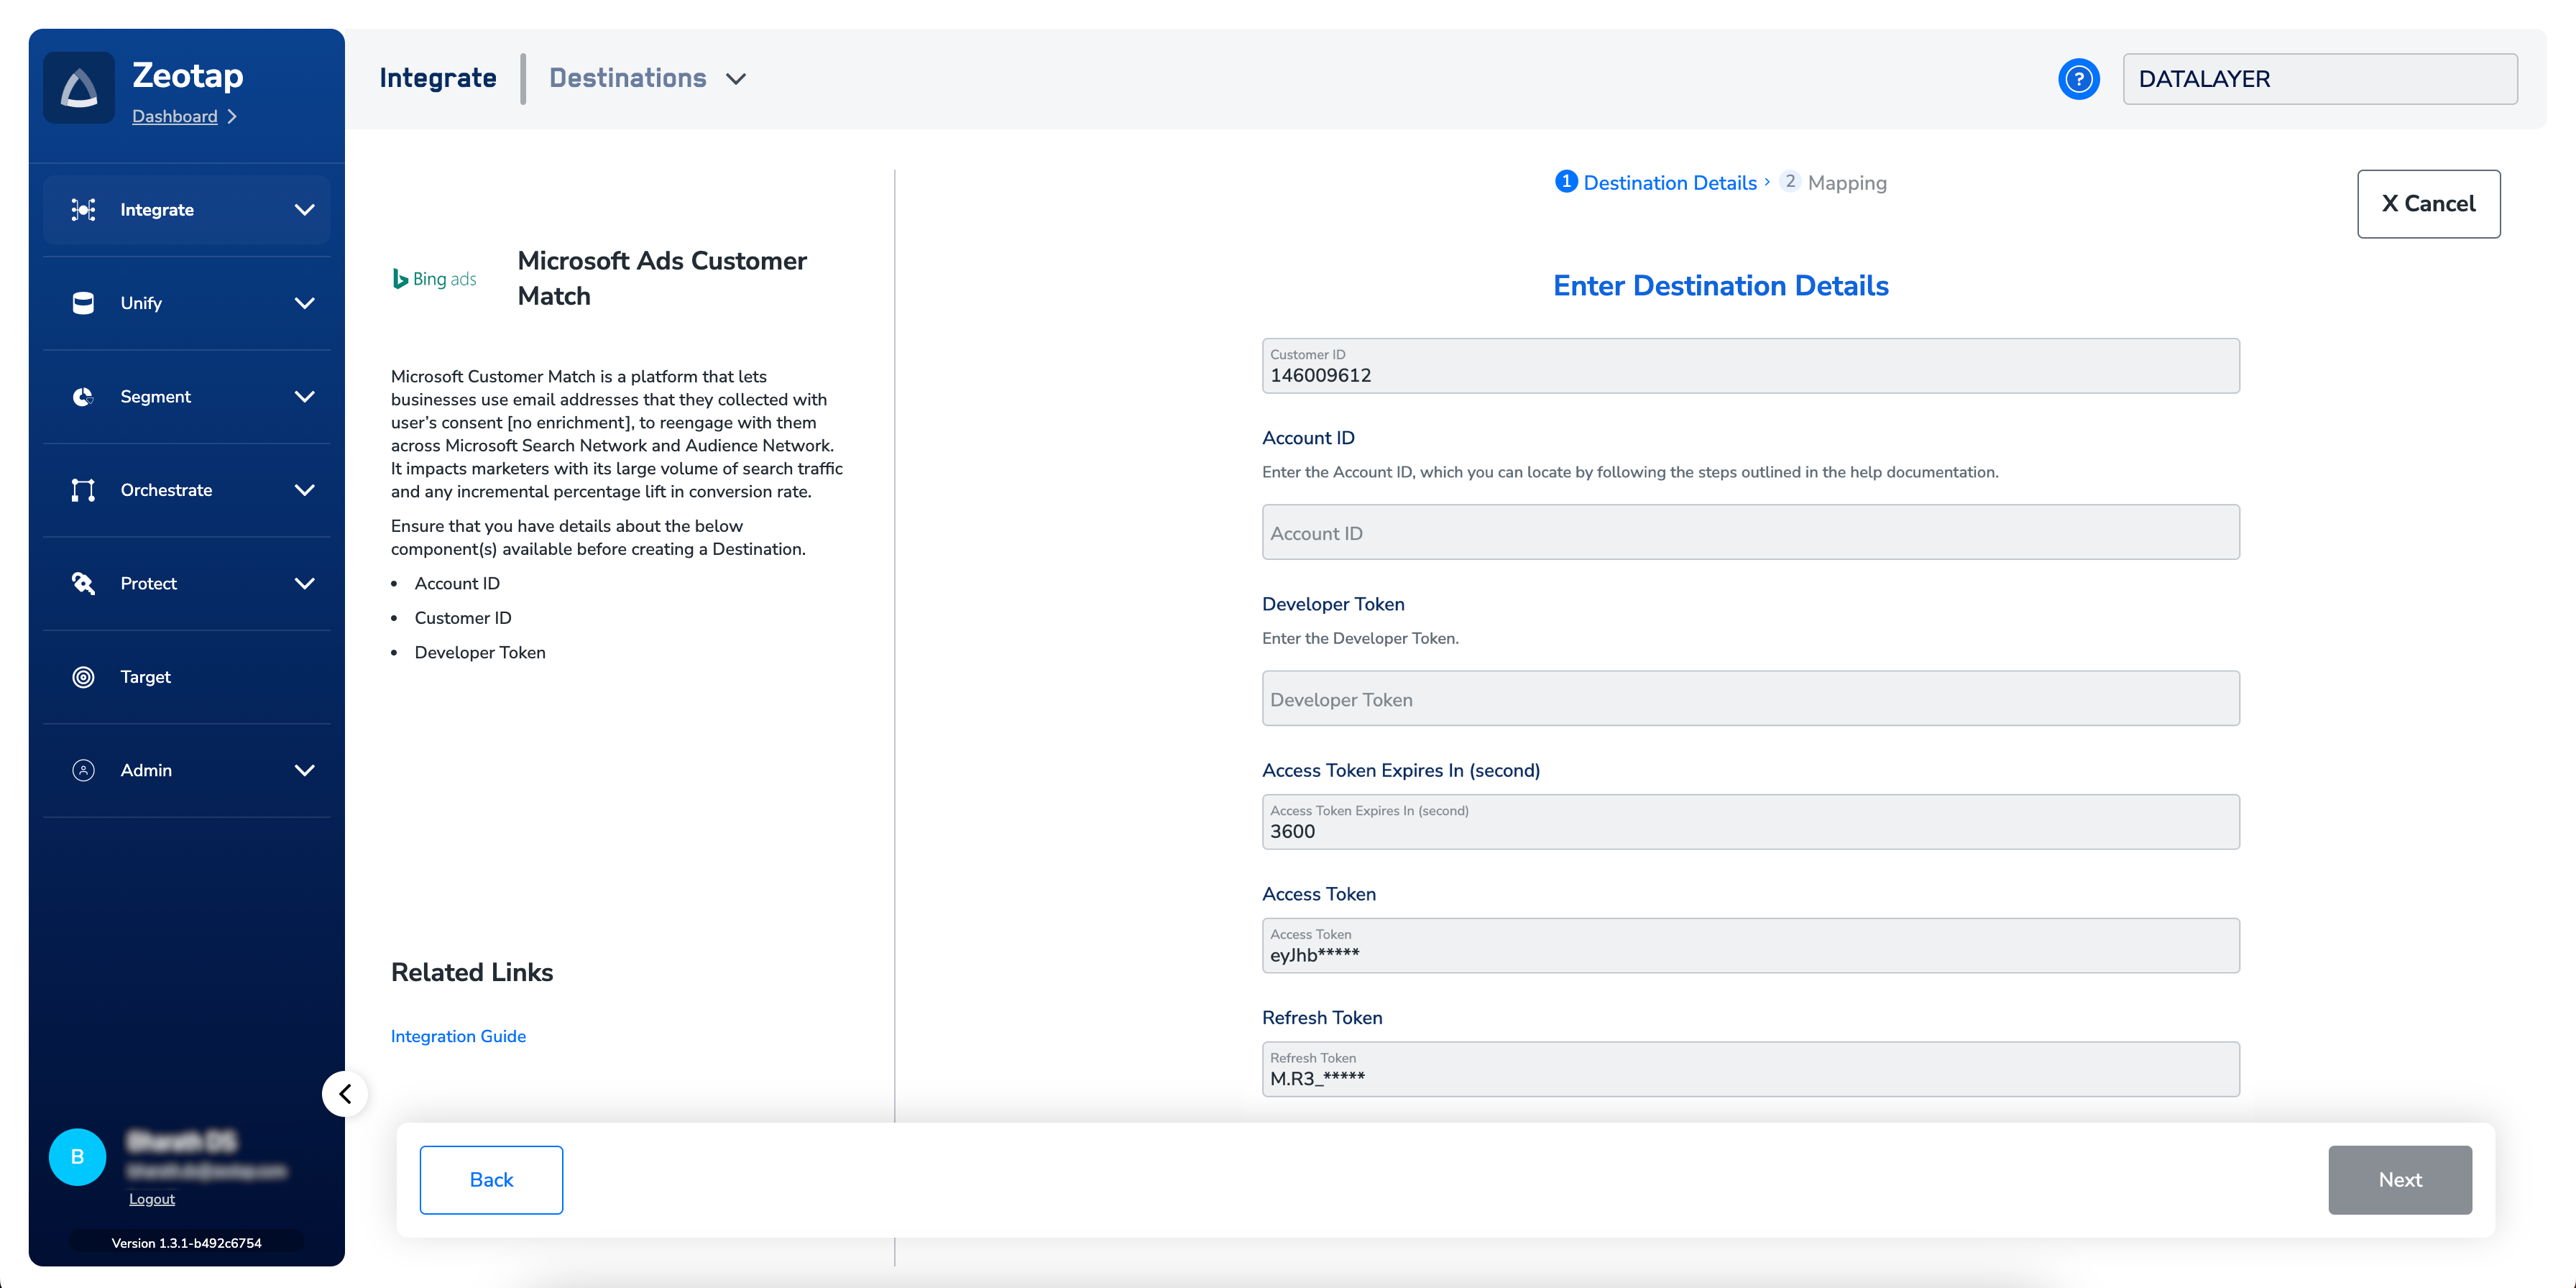Click the Protect sidebar icon

84,583
